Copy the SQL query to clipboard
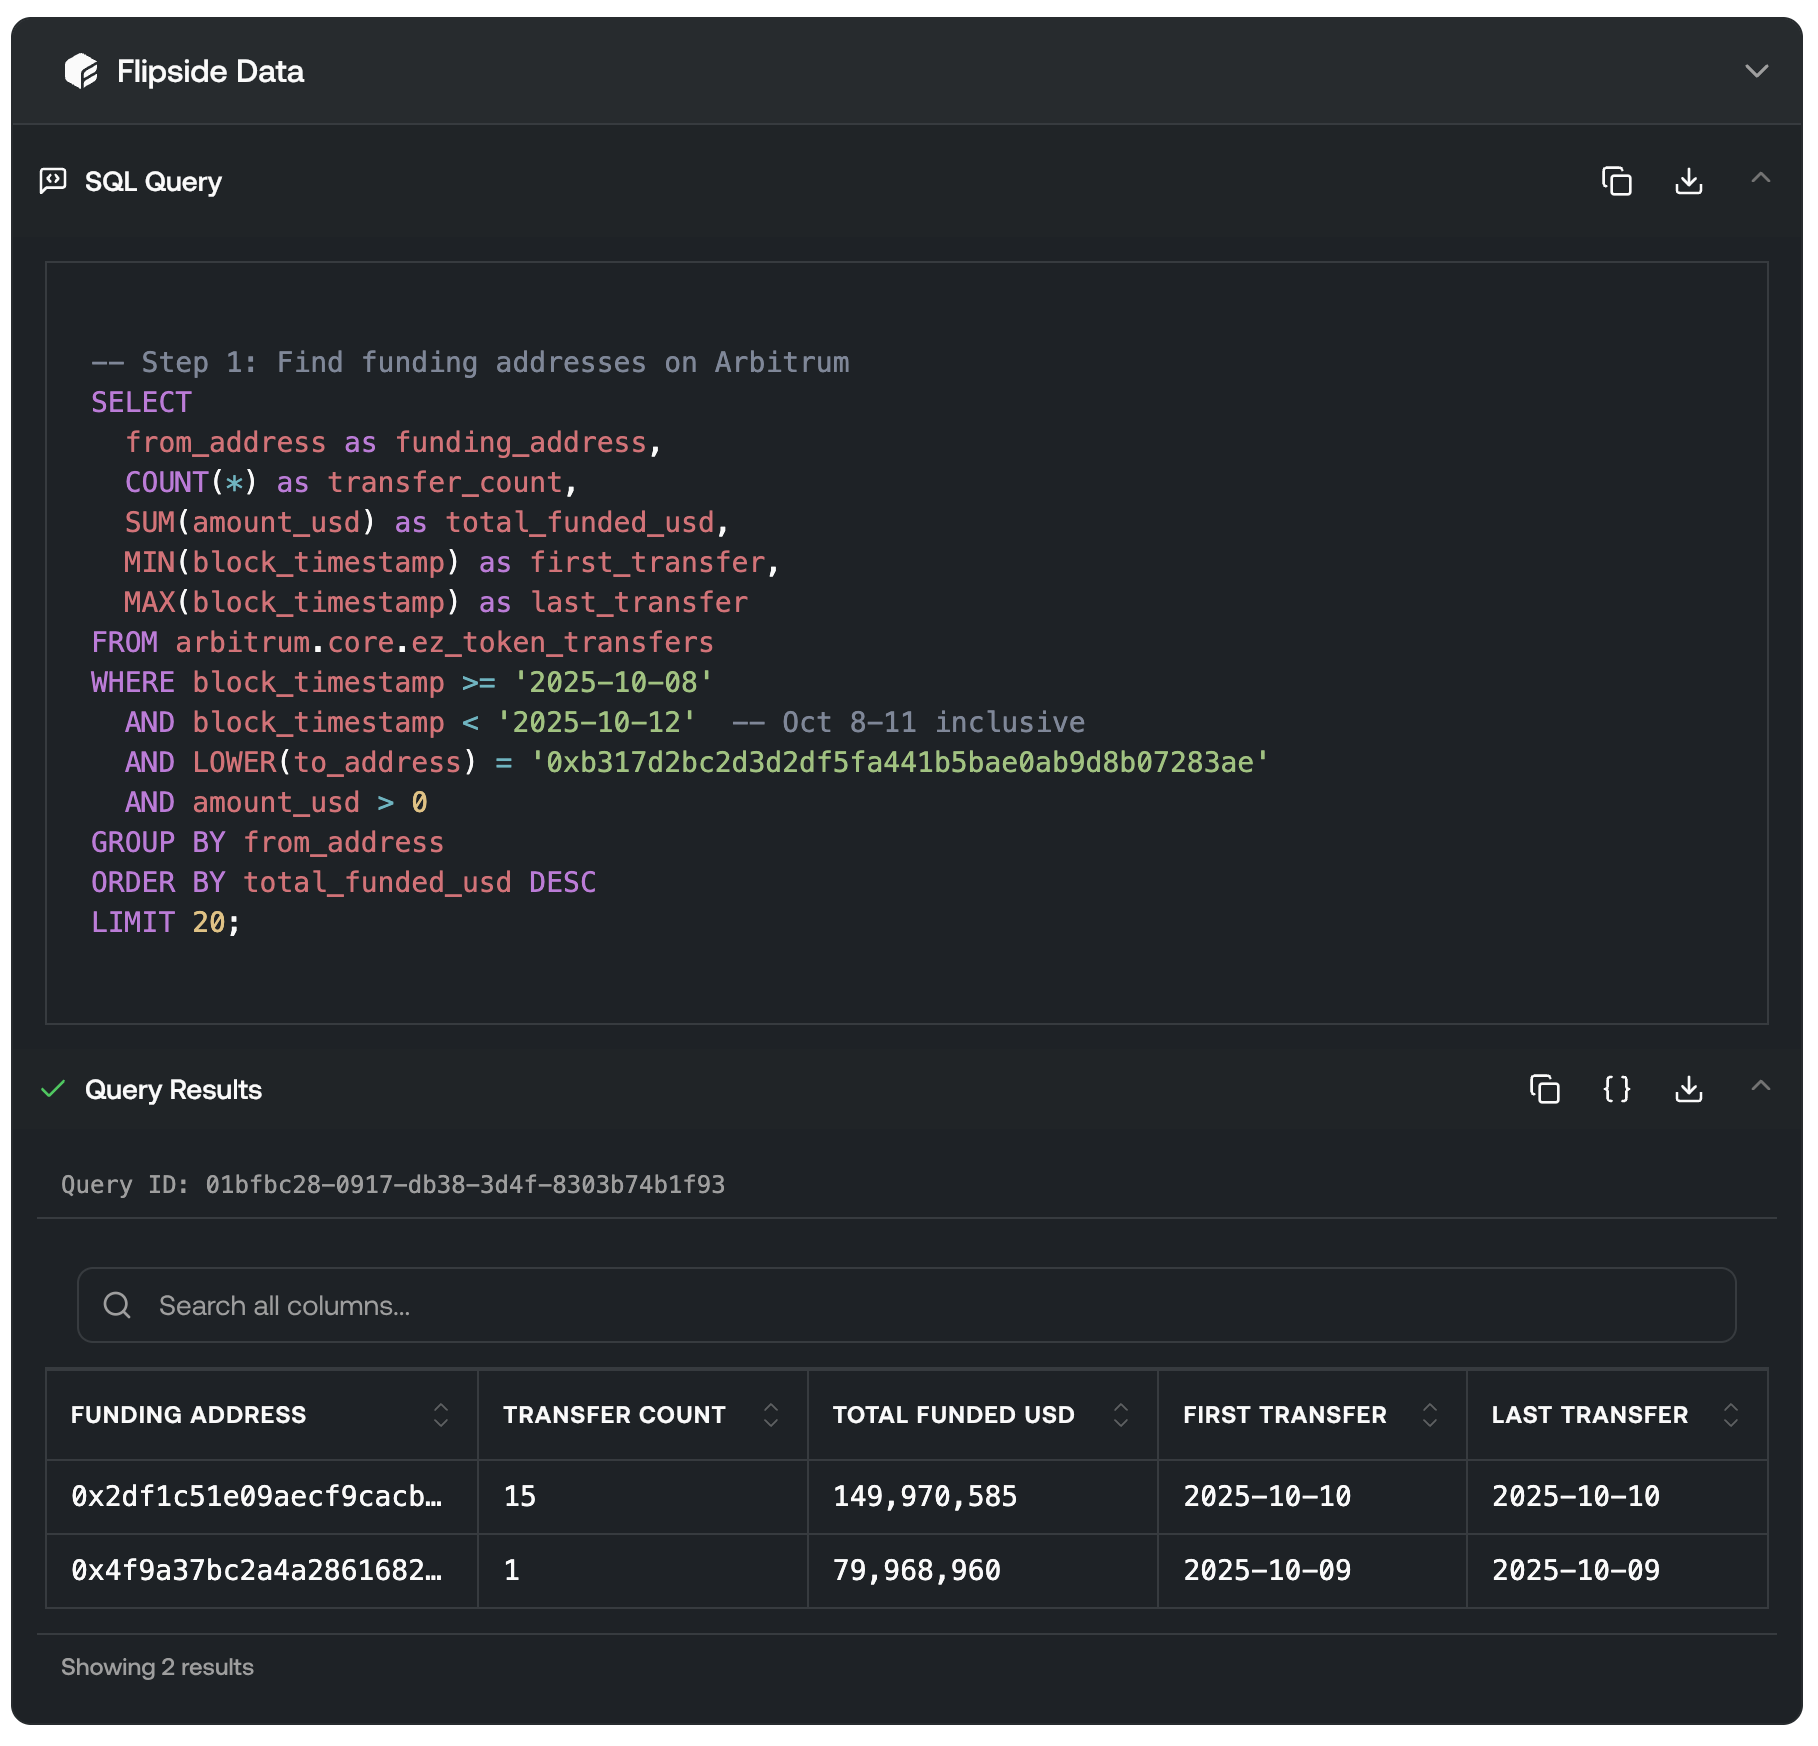 pyautogui.click(x=1616, y=181)
